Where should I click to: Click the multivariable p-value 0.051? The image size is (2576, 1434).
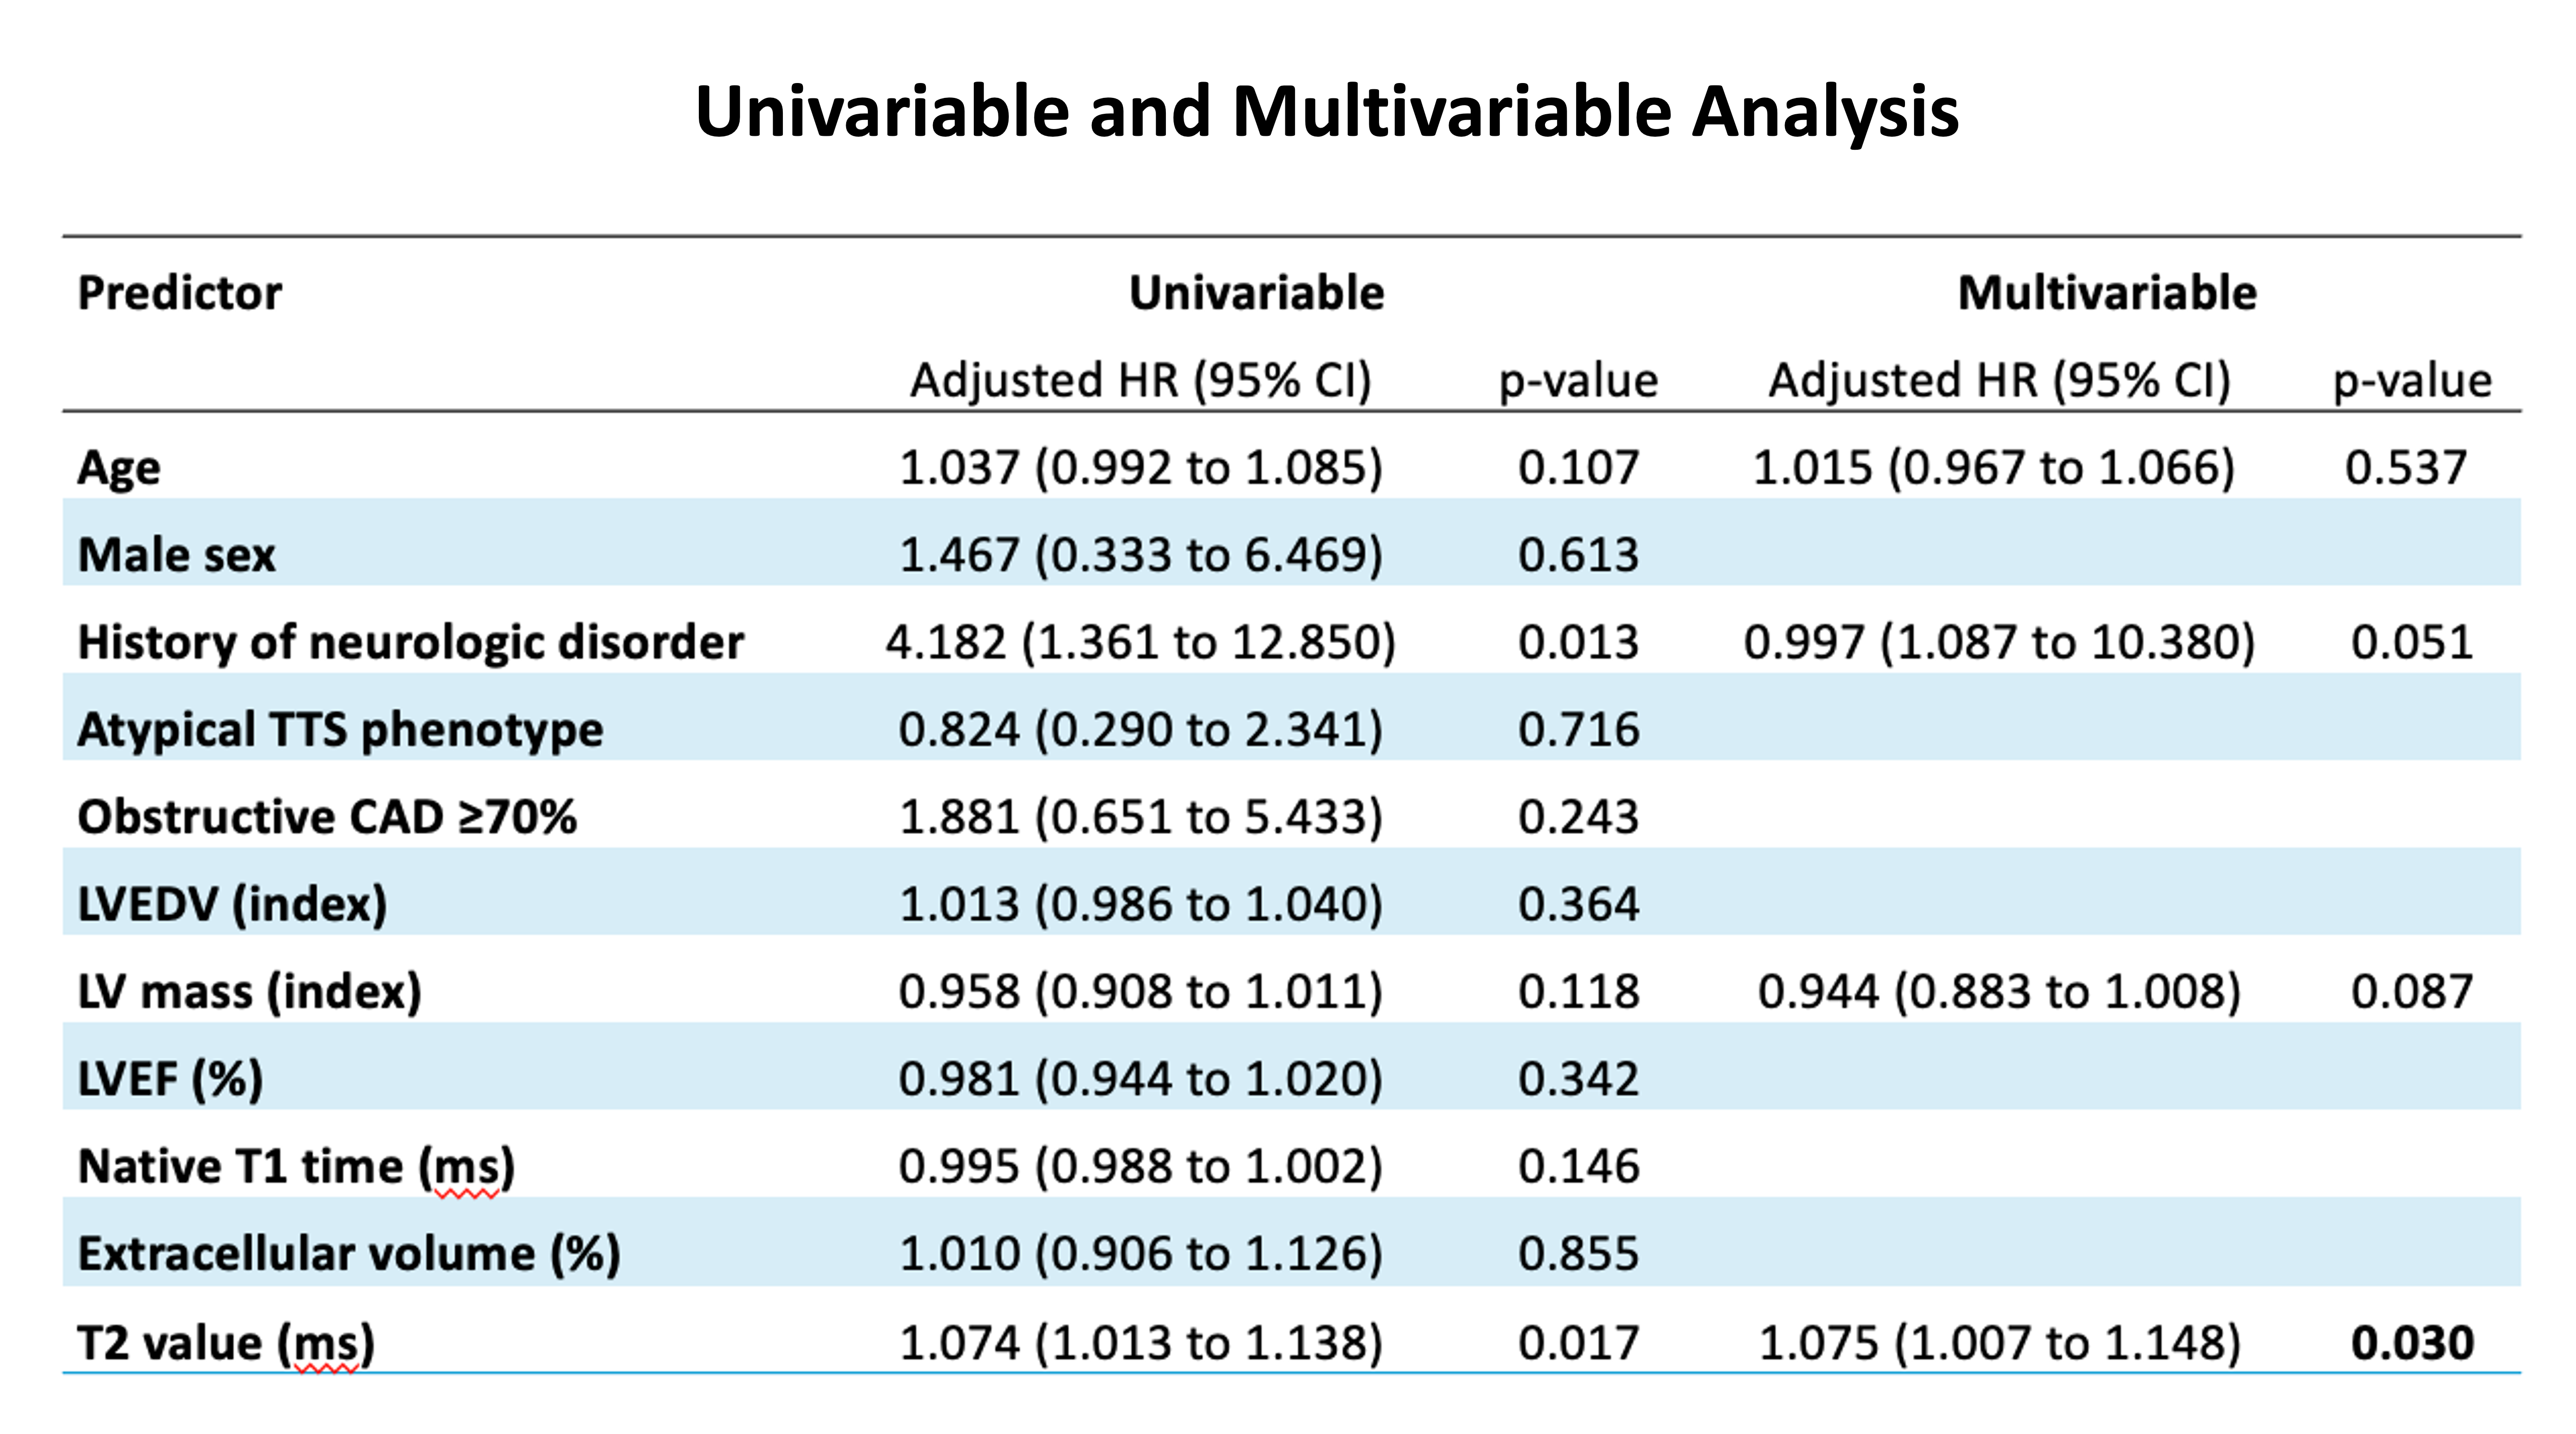[x=2411, y=642]
